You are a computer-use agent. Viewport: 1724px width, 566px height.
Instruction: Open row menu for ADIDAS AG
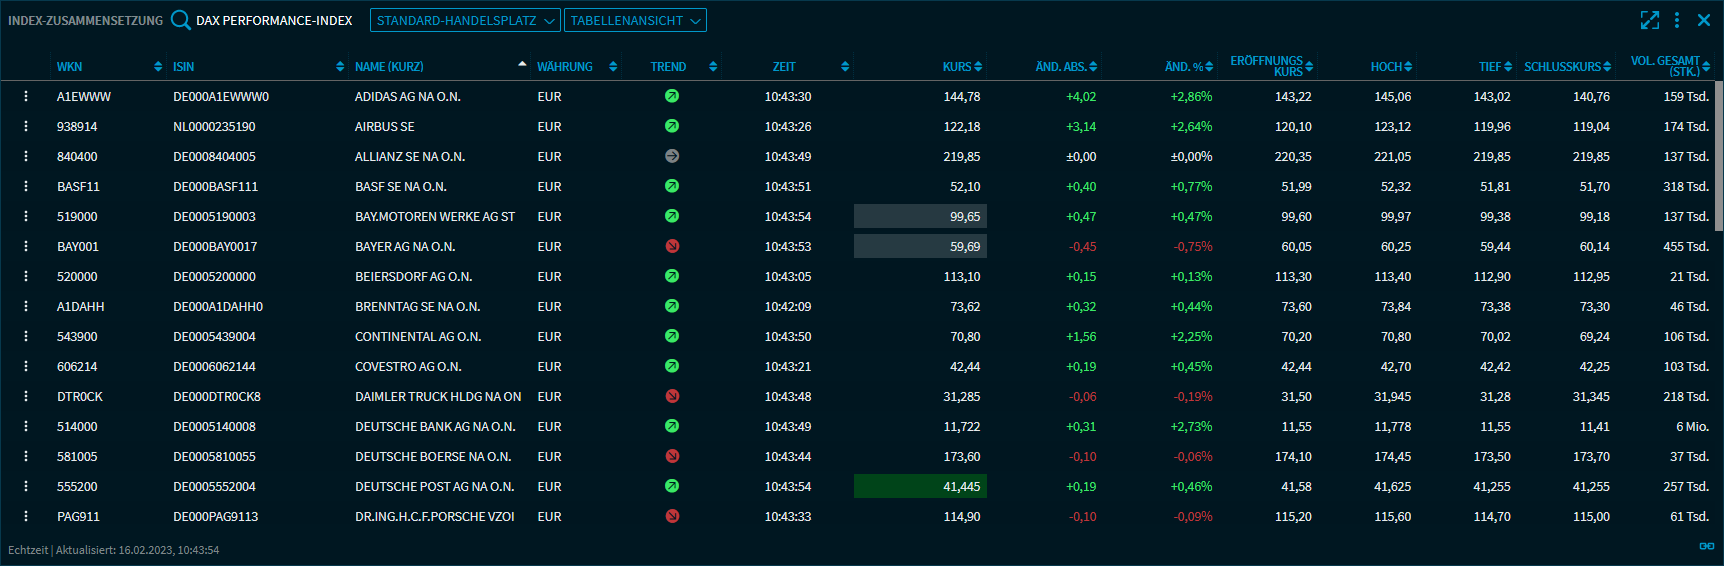[x=26, y=97]
